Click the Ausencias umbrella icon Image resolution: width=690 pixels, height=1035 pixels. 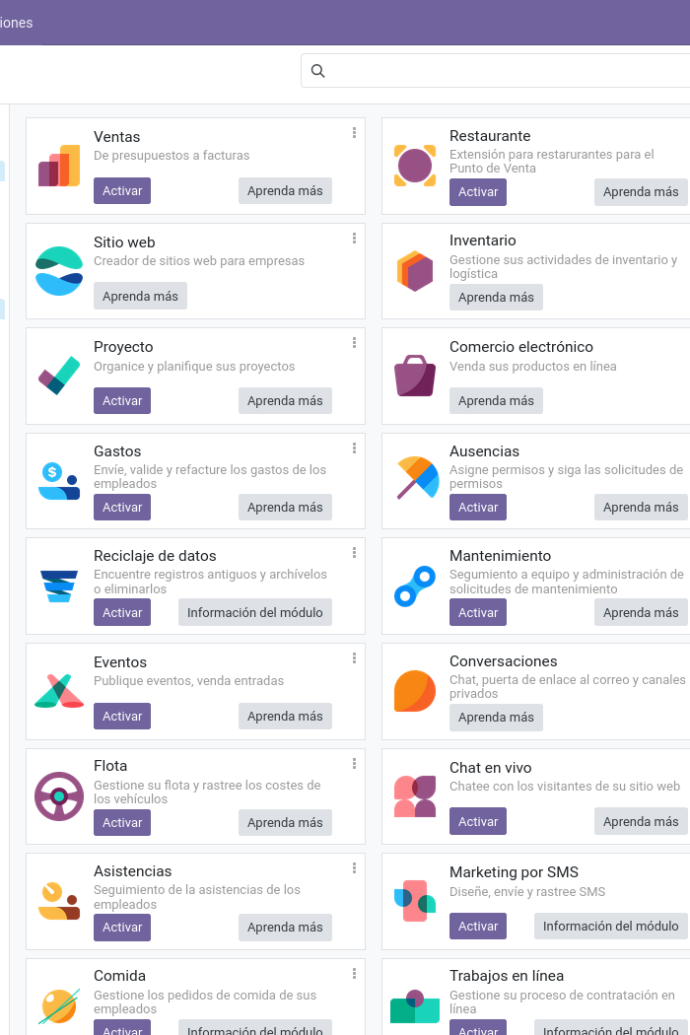(x=417, y=477)
